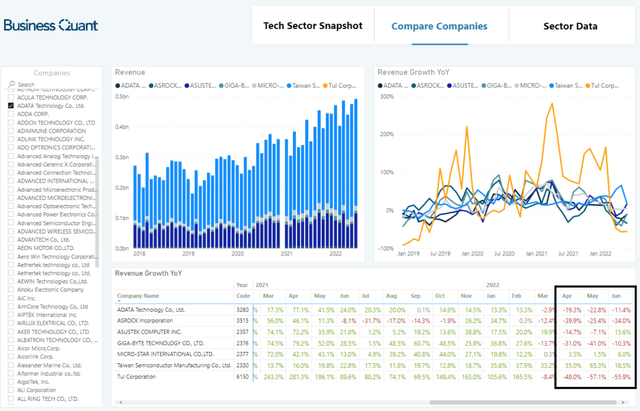The height and width of the screenshot is (411, 640).
Task: Select ASROCK Incorporation row name in table
Action: (x=145, y=320)
